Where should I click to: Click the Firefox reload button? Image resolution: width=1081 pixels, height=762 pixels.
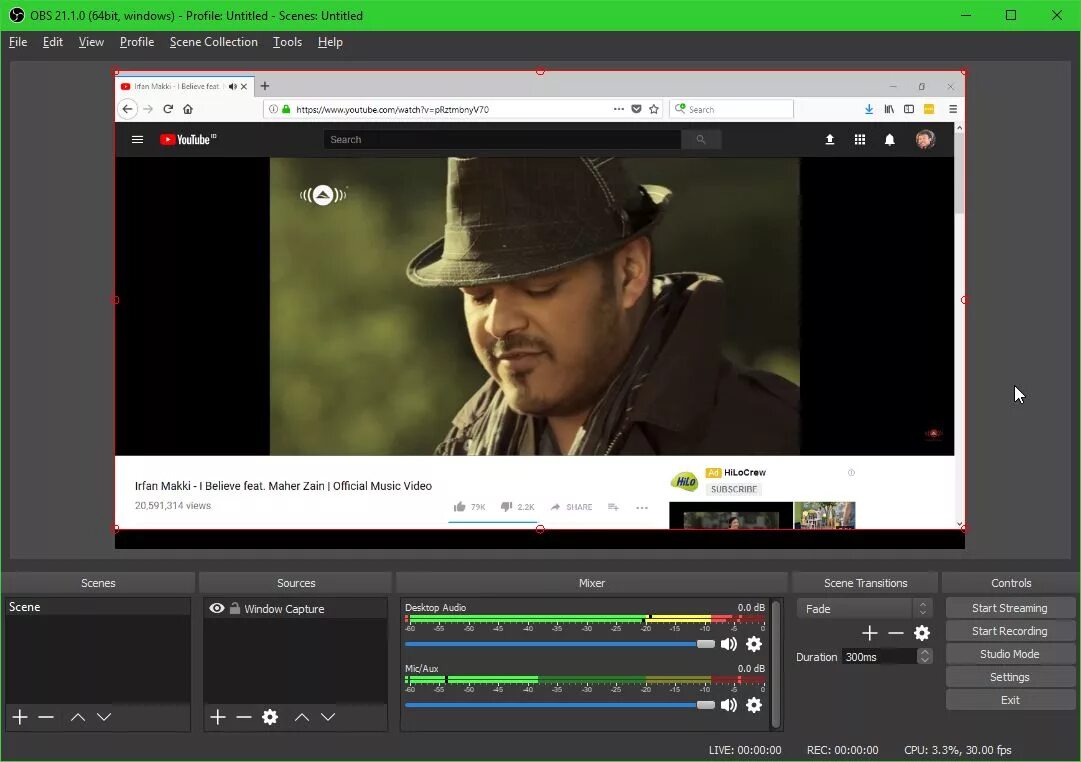168,109
